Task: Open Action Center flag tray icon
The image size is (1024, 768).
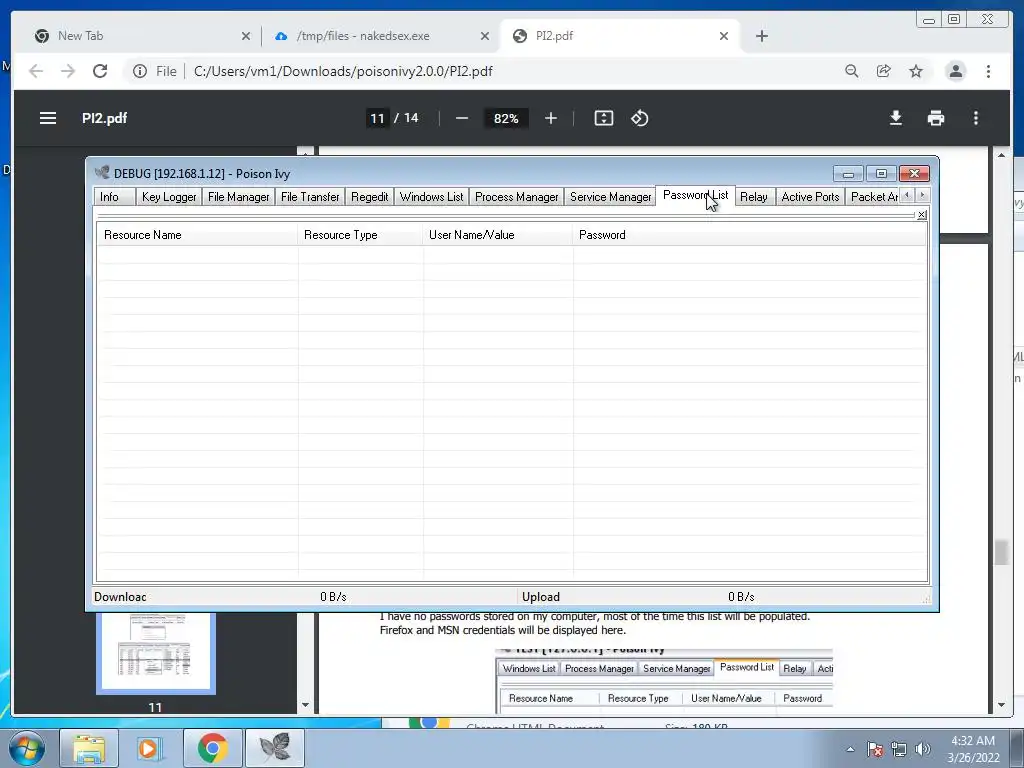Action: click(874, 749)
